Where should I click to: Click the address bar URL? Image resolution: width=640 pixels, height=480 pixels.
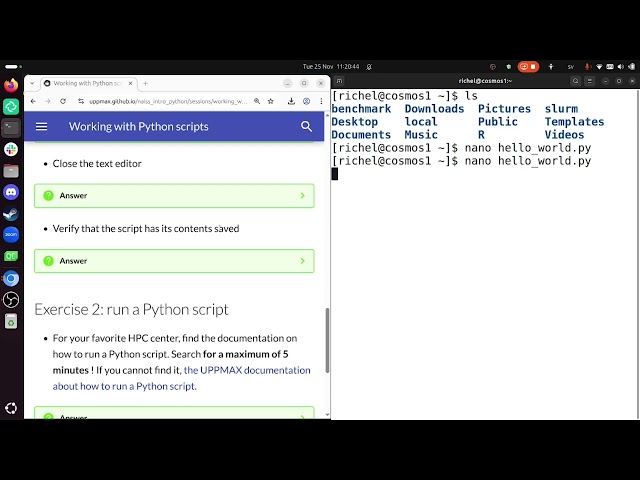pyautogui.click(x=168, y=101)
